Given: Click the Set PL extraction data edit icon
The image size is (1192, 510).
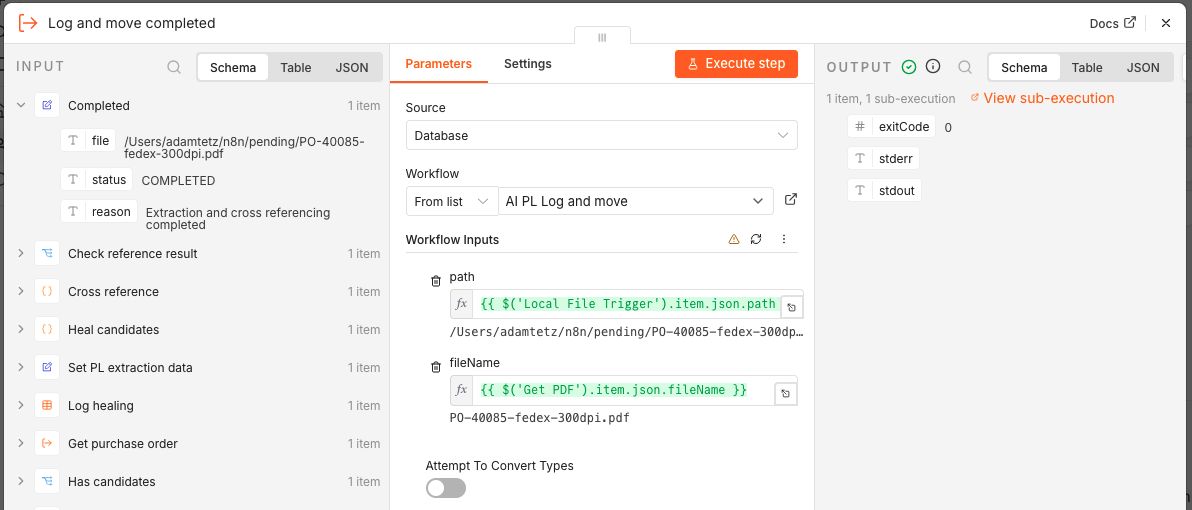Looking at the screenshot, I should pyautogui.click(x=47, y=367).
